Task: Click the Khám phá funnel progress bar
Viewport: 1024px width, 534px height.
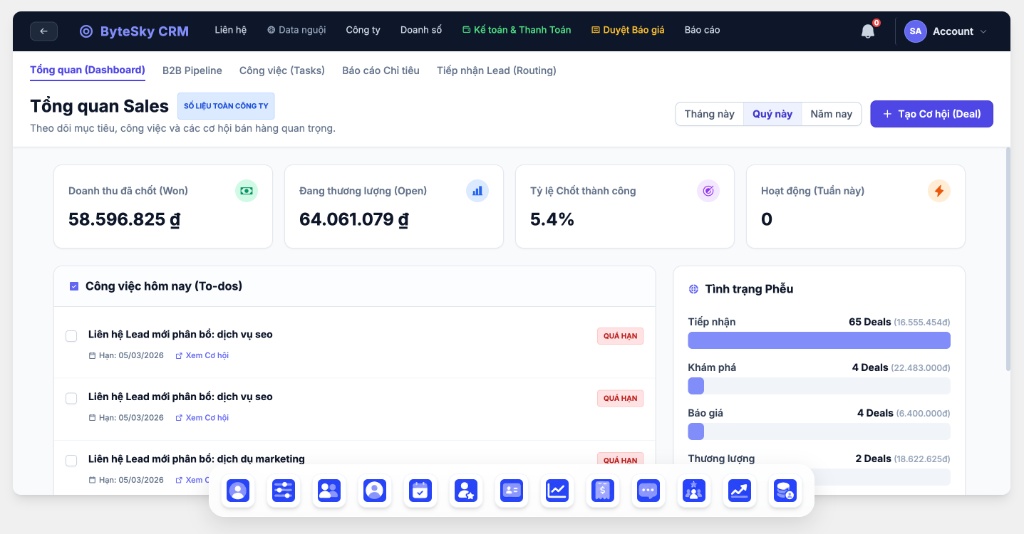Action: point(819,386)
